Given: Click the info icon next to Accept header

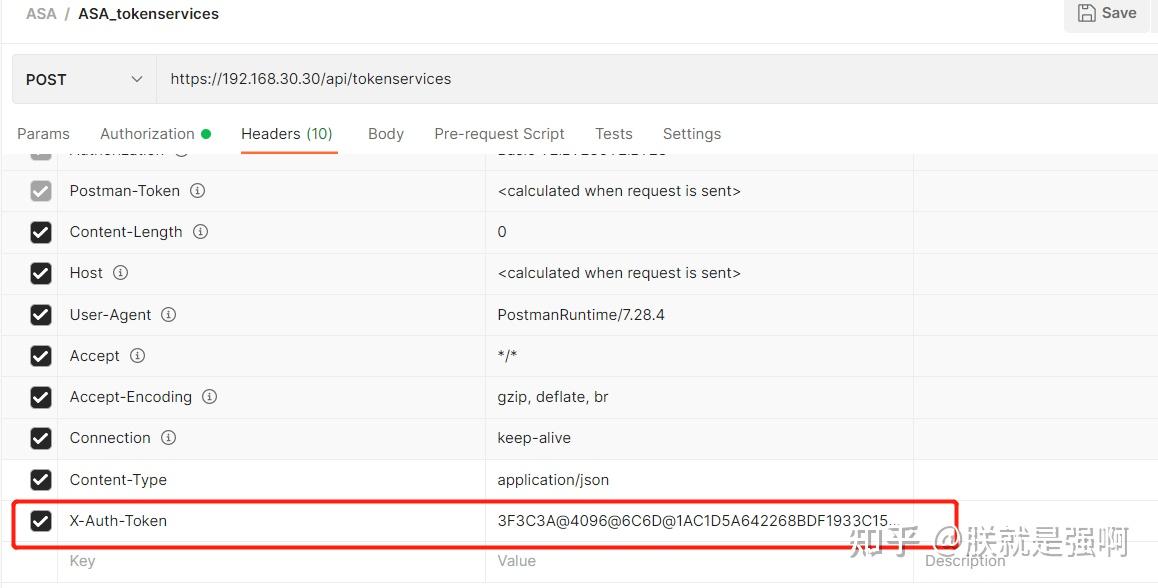Looking at the screenshot, I should (136, 355).
